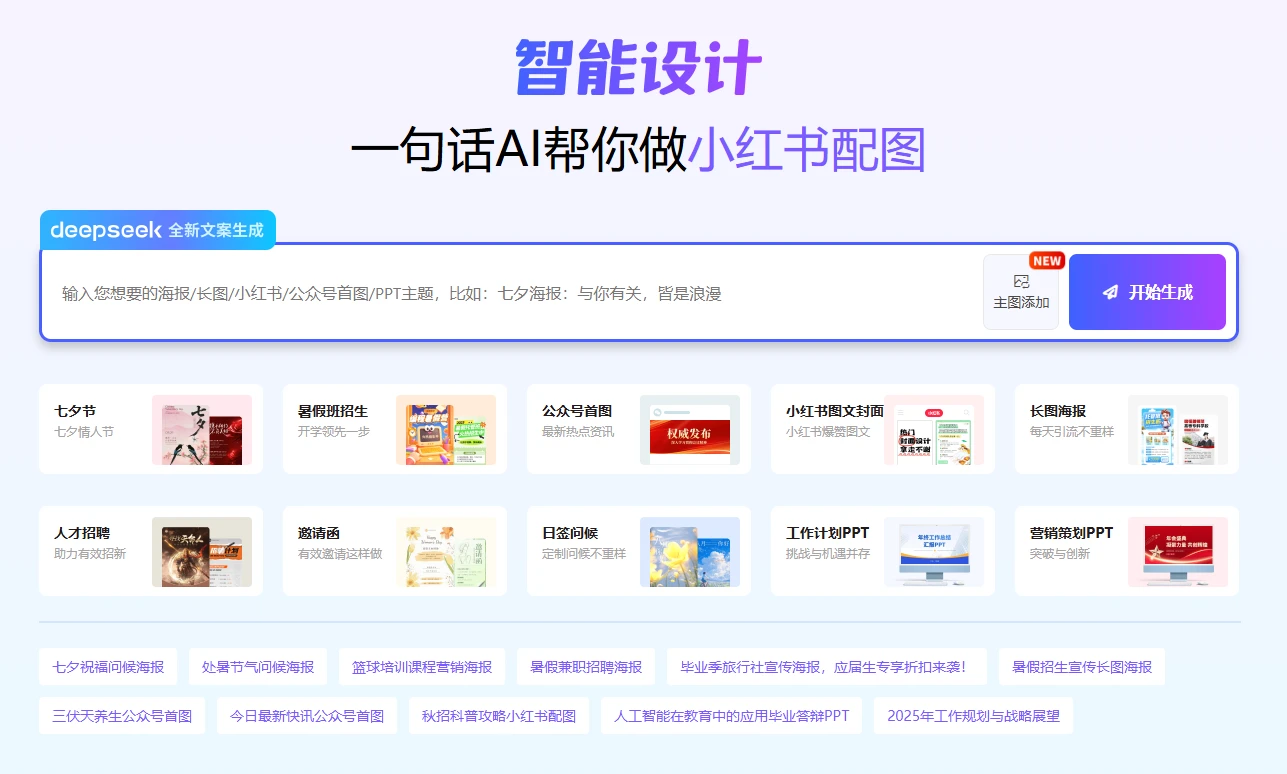Select the 小红书图文封面 template

tap(881, 429)
